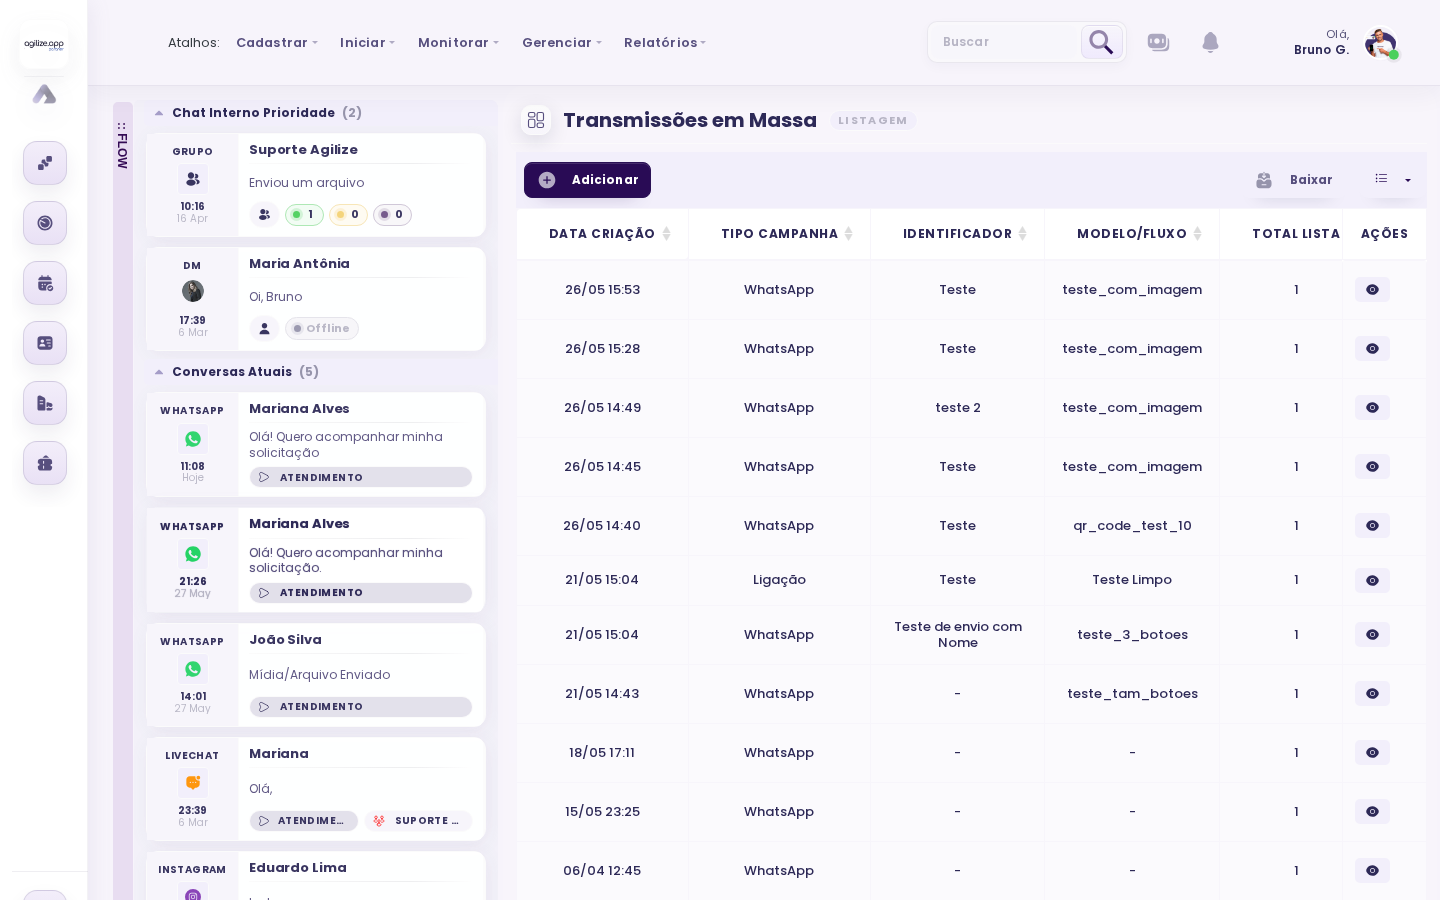Click the green online count badge on Suporte Agilize
This screenshot has width=1440, height=900.
(304, 215)
